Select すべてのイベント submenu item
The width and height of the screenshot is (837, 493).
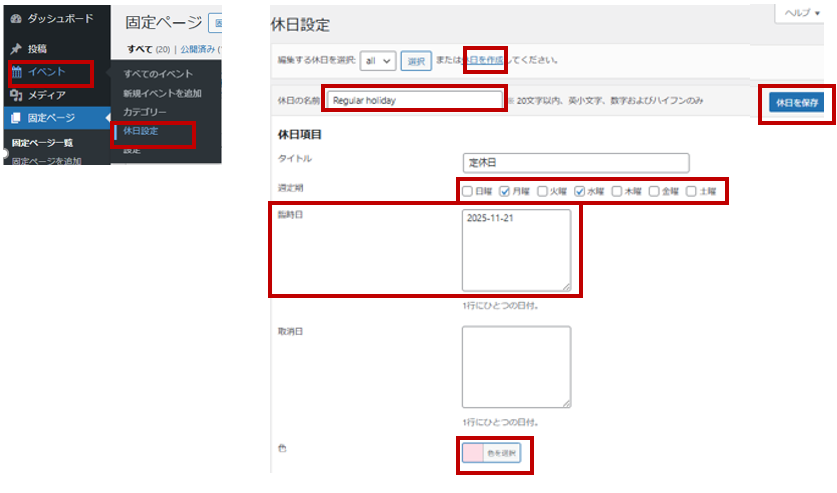point(158,74)
